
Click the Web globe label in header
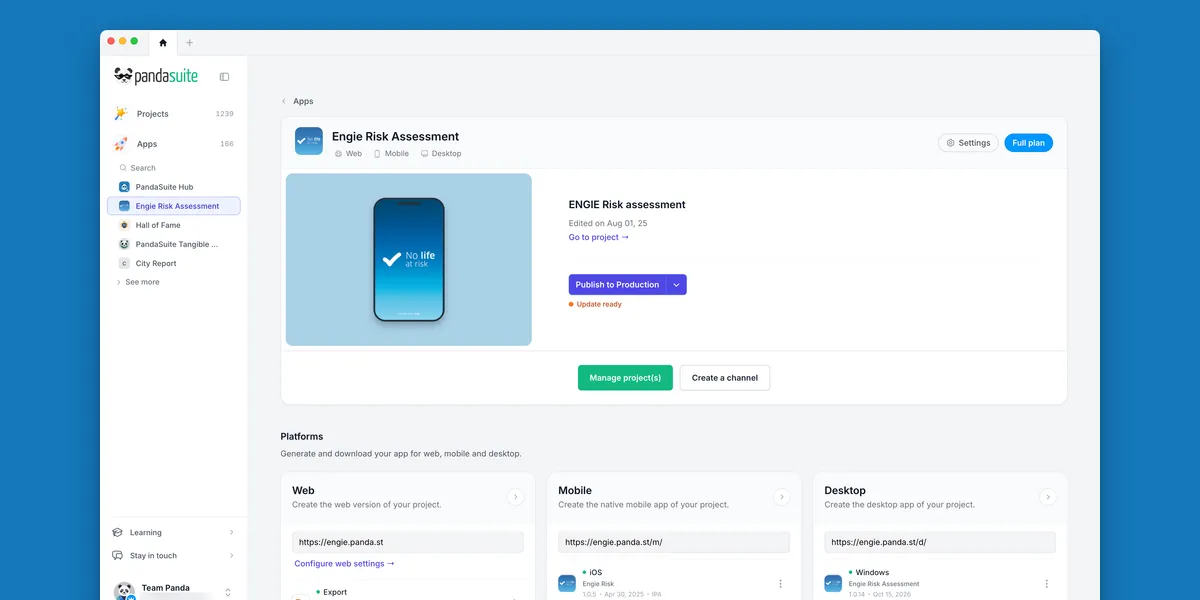[x=348, y=154]
